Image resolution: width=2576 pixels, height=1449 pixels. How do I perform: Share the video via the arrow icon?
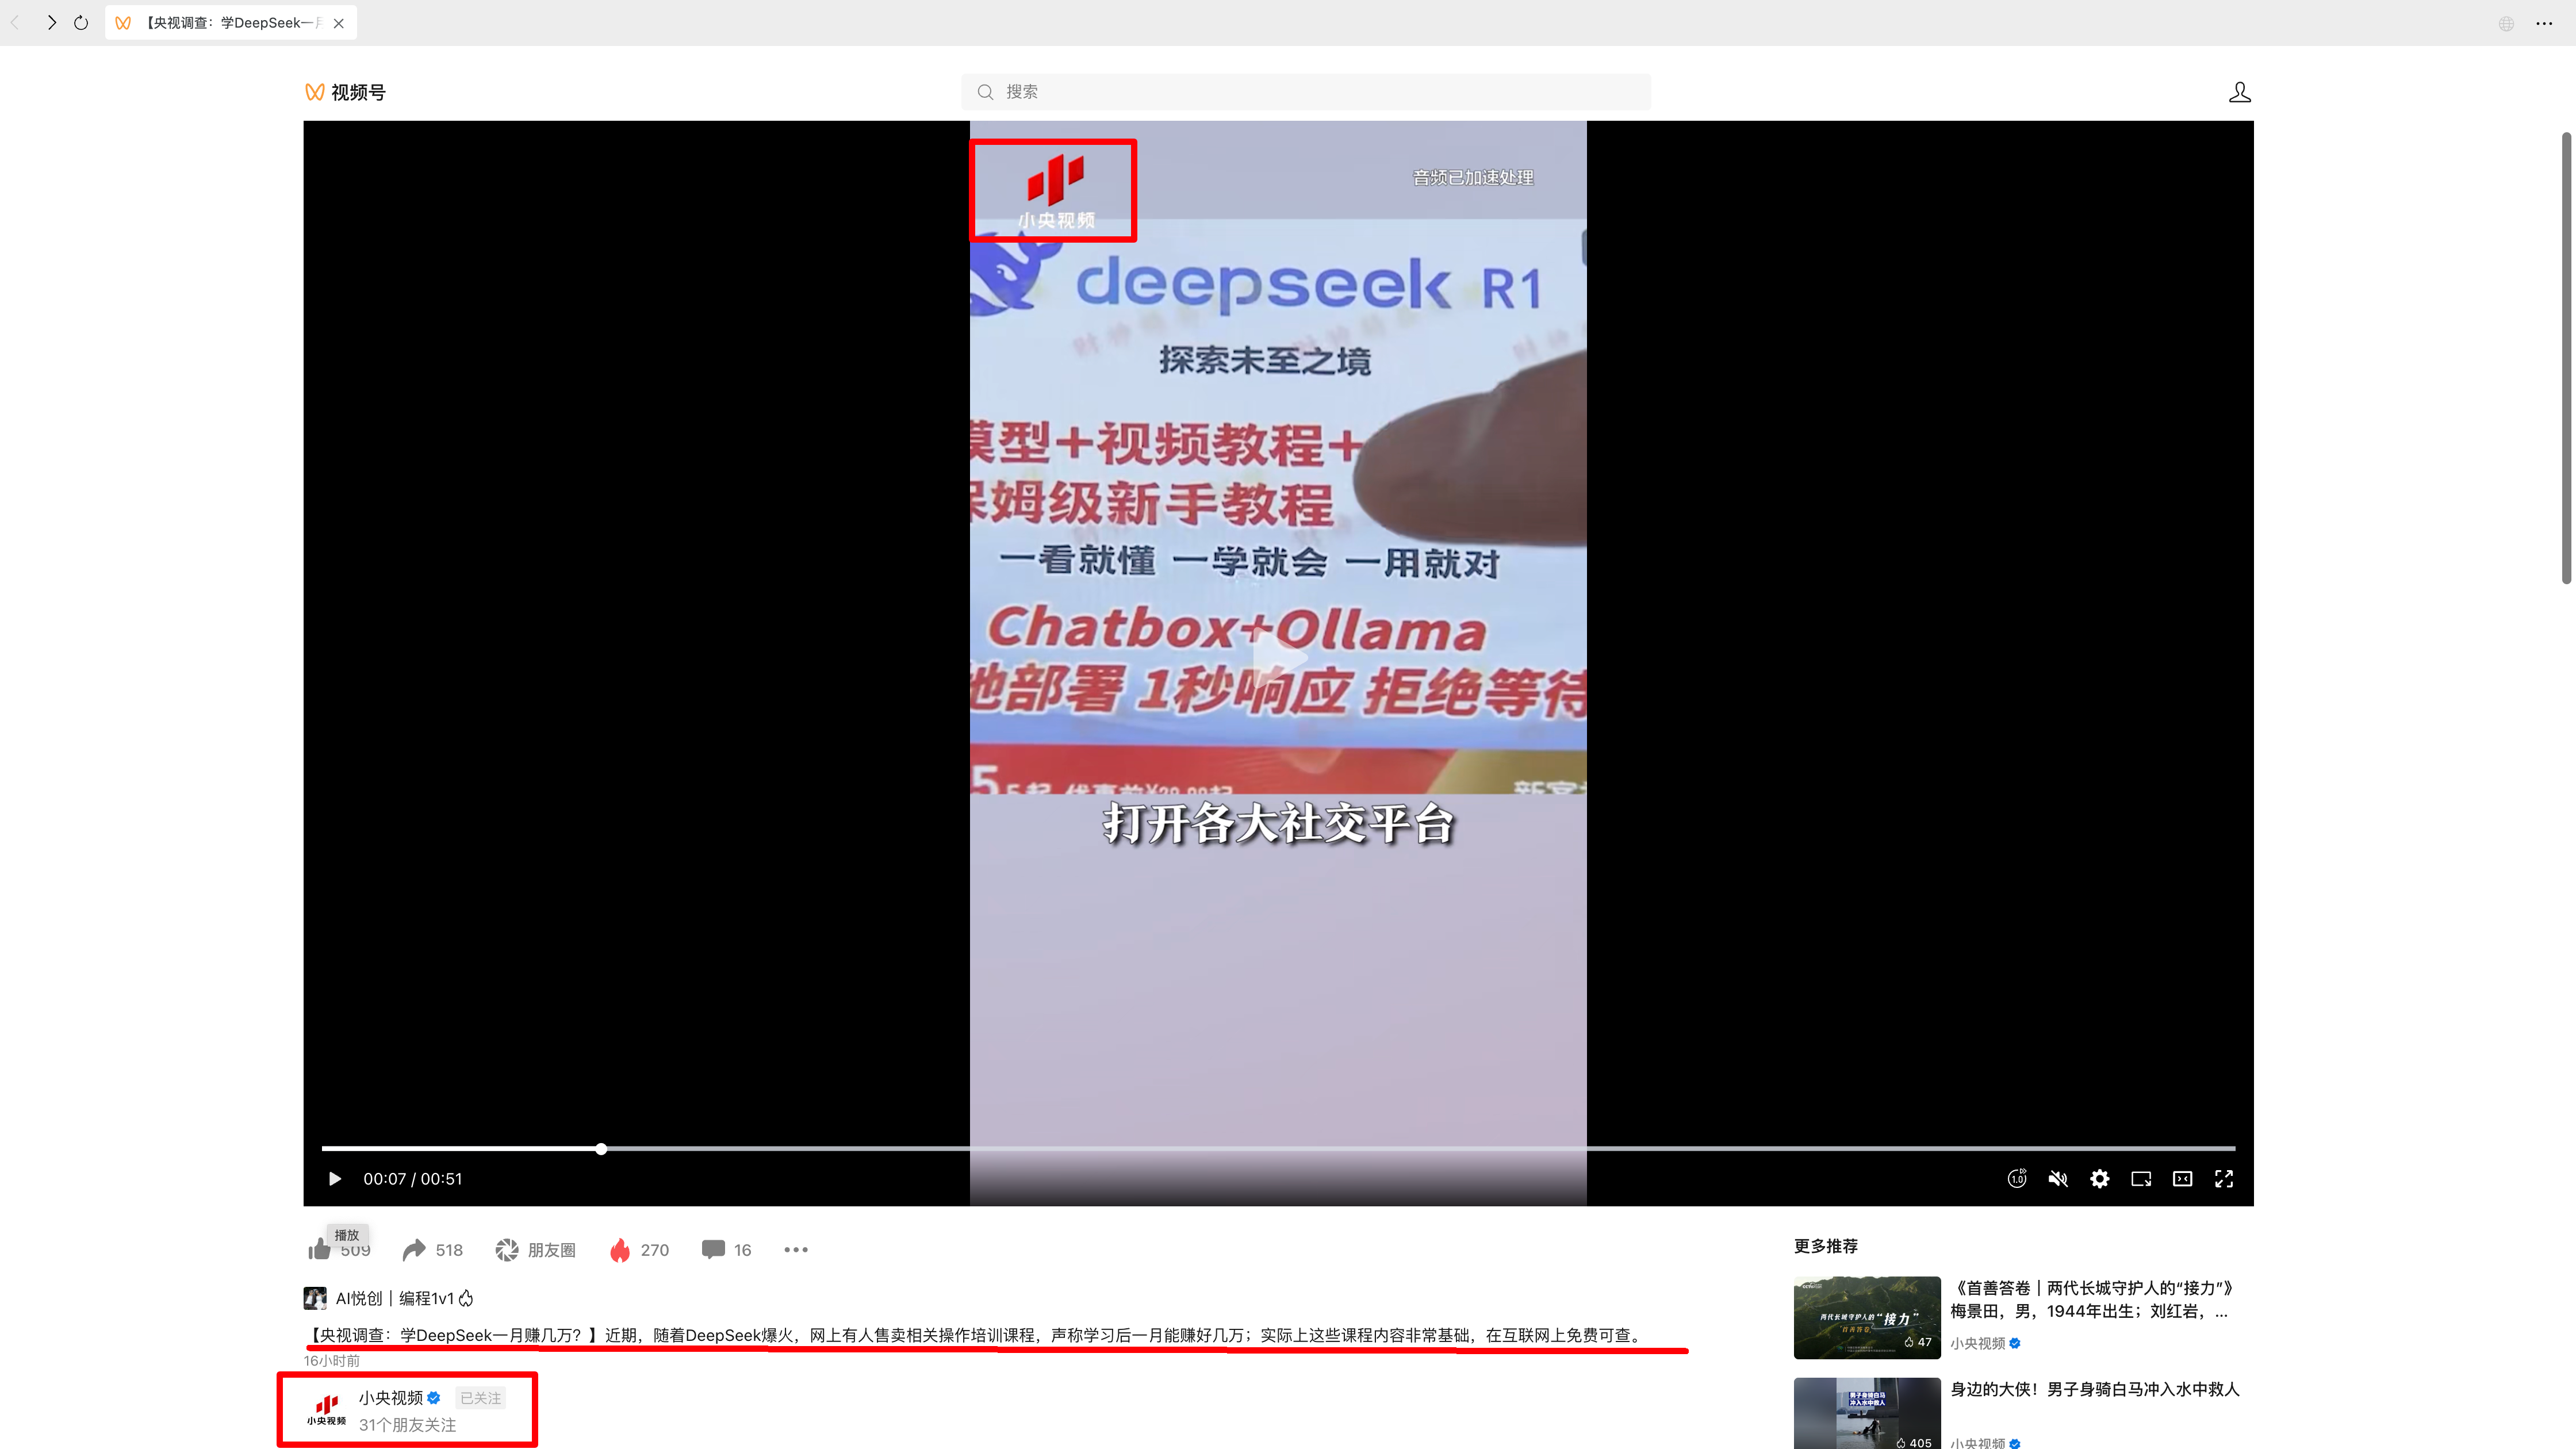414,1250
